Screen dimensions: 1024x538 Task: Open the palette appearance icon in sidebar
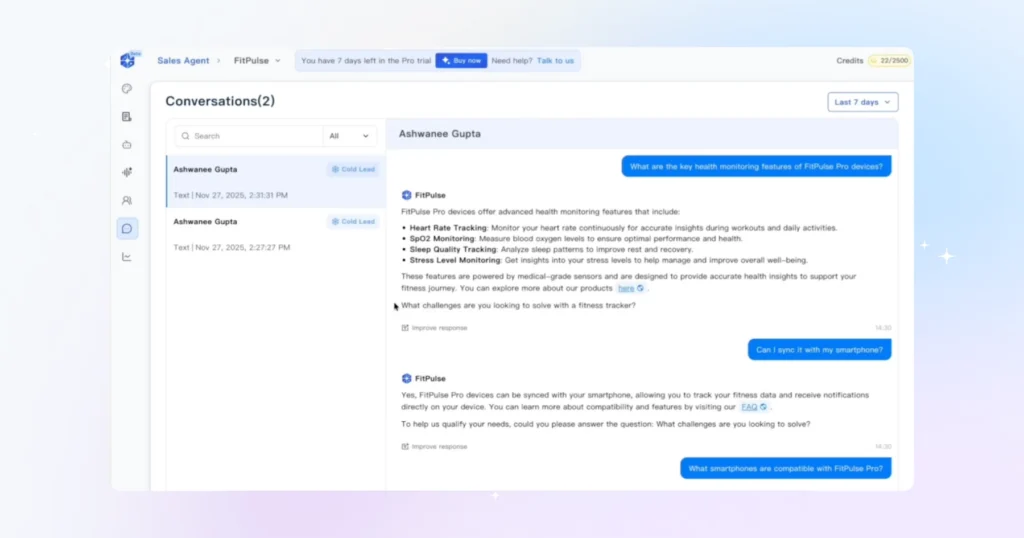127,89
